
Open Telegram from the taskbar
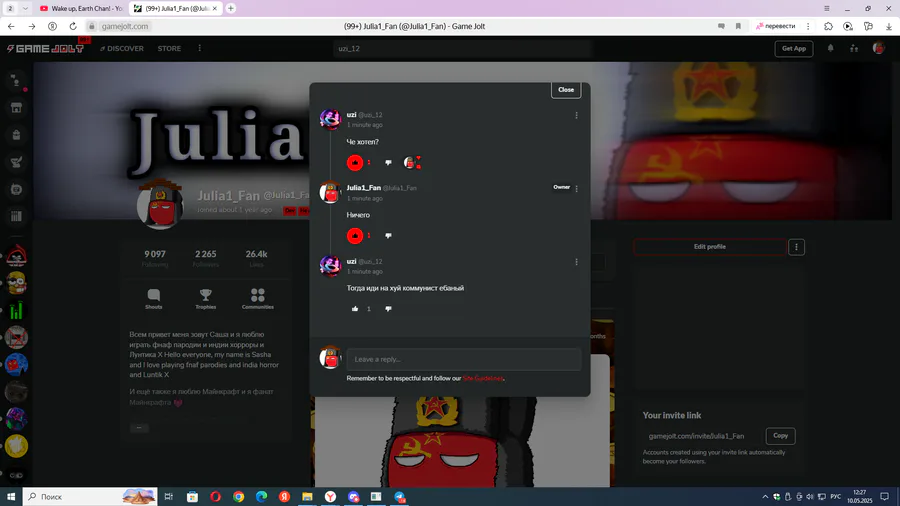(399, 496)
